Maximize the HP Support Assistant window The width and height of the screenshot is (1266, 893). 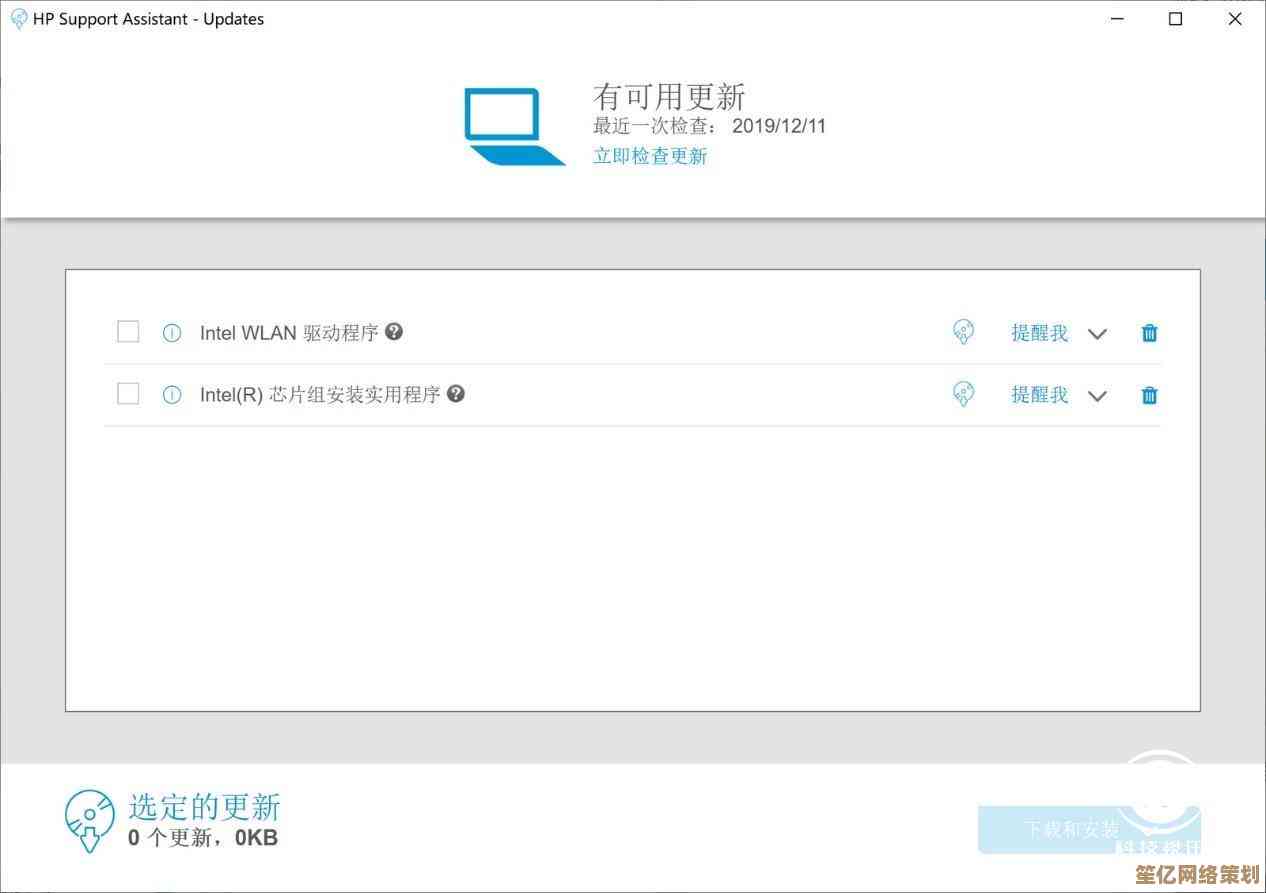[x=1176, y=19]
